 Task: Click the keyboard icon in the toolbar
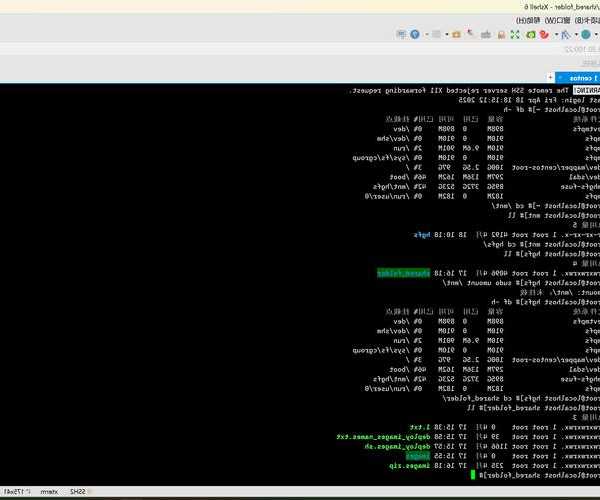(x=486, y=34)
